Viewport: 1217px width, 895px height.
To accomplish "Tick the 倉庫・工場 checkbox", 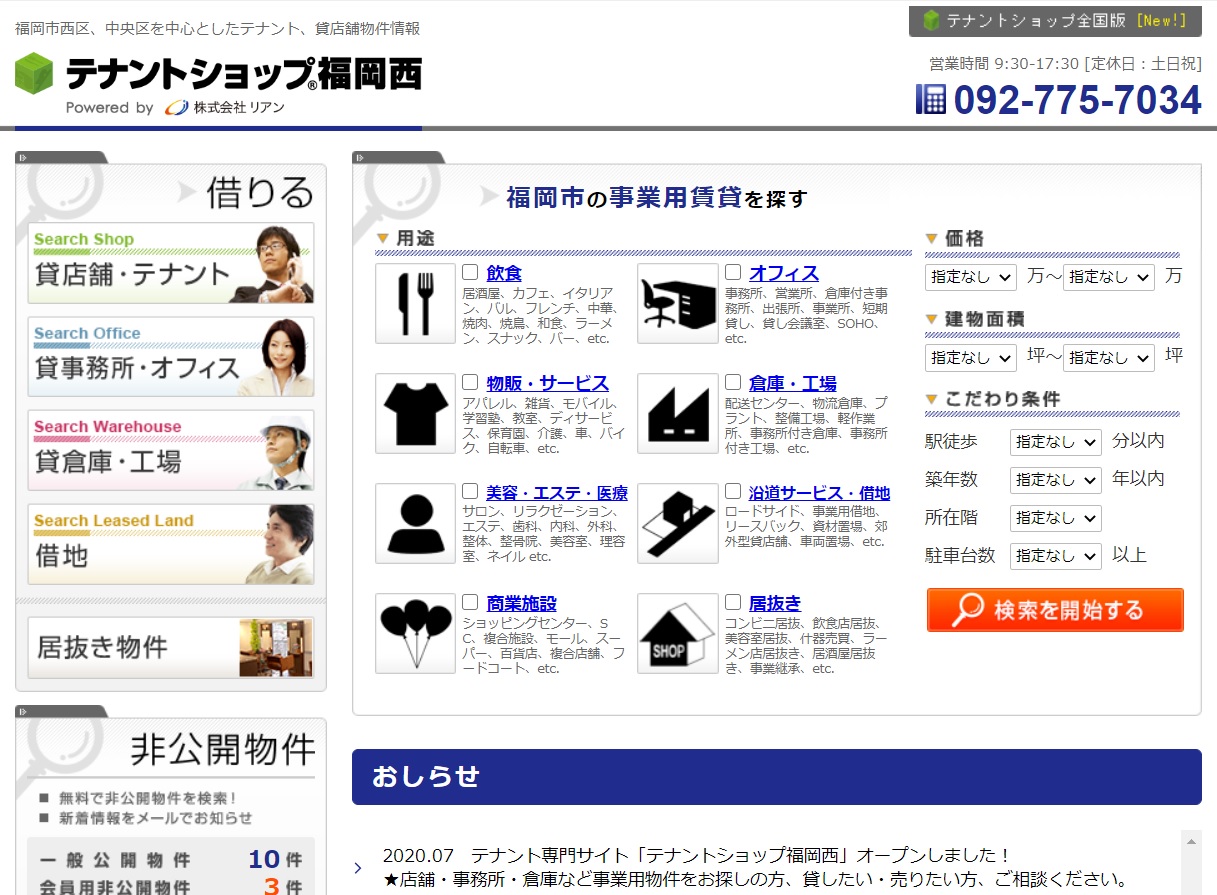I will [x=733, y=382].
